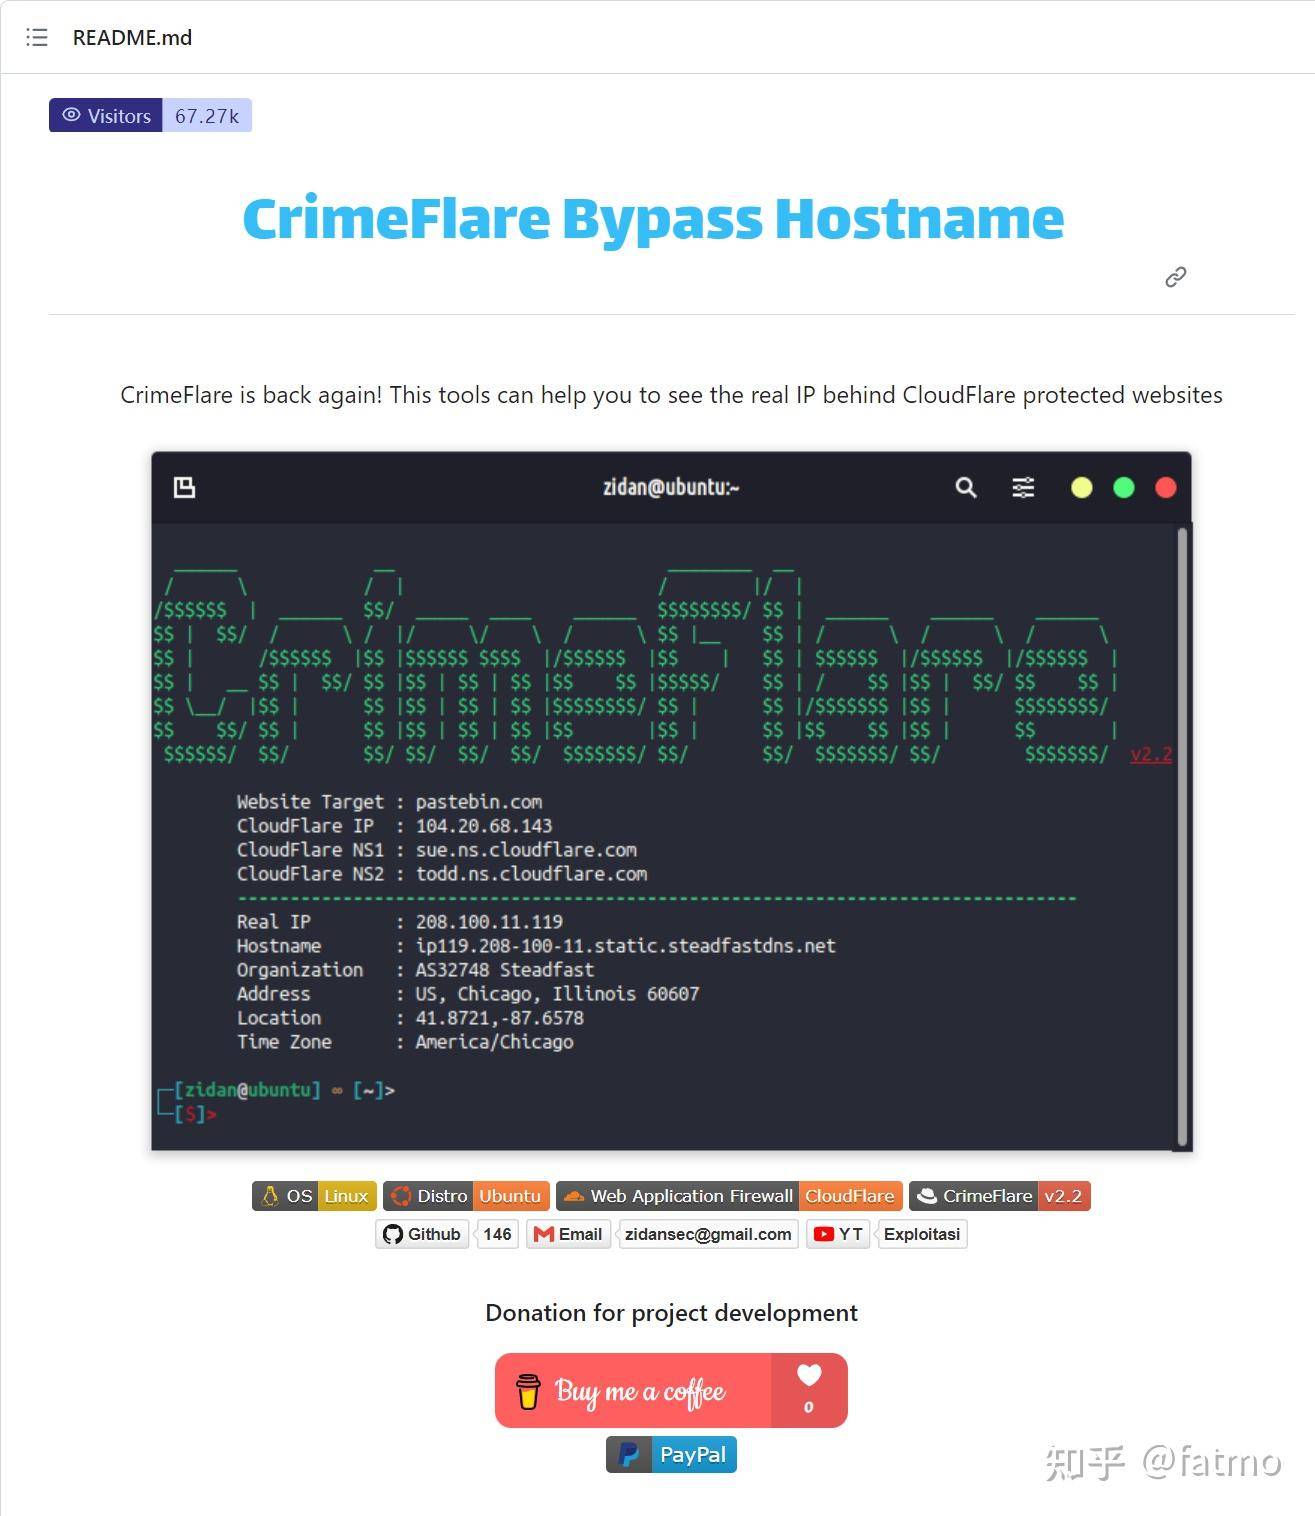Click the CrimeFlare v2.2 badge

999,1196
